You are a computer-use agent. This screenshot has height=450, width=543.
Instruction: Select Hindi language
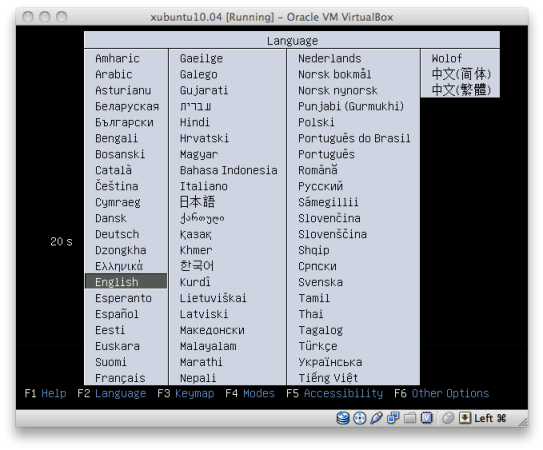pyautogui.click(x=195, y=122)
